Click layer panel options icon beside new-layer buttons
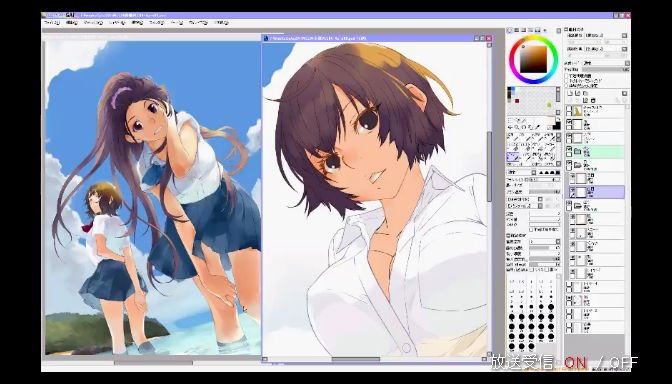This screenshot has height=384, width=672. tap(624, 93)
